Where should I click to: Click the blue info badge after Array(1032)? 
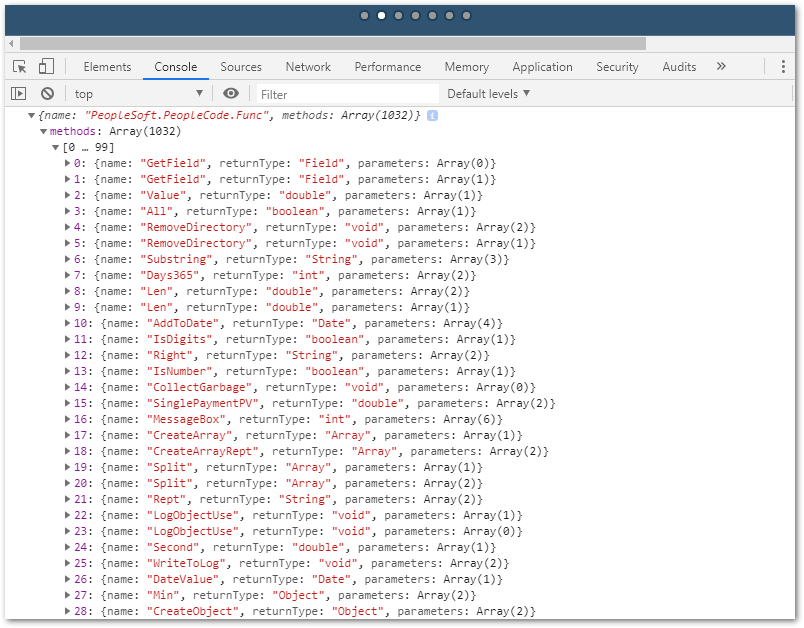click(x=432, y=116)
